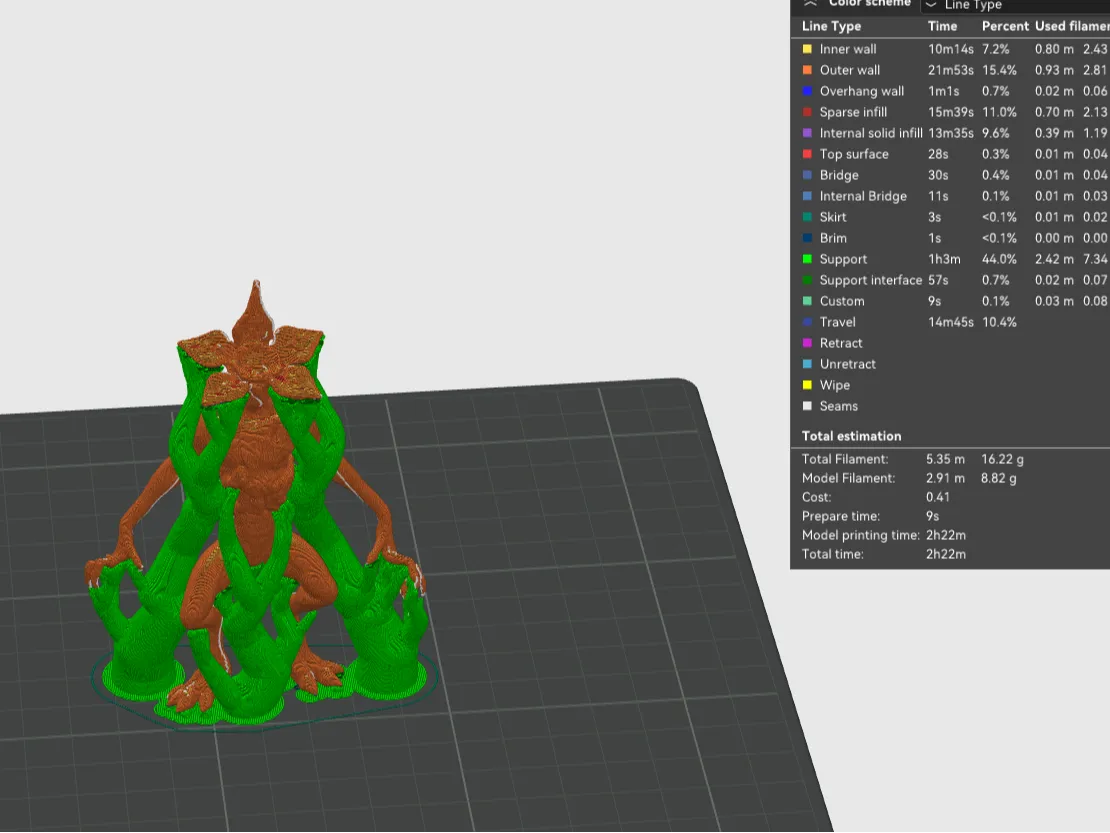Screen dimensions: 1110x833
Task: Click the Internal Bridge legend square
Action: point(807,196)
